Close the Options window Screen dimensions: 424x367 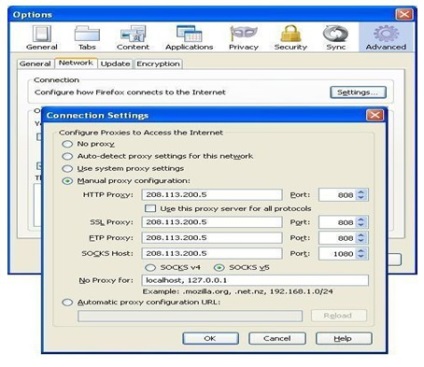click(x=404, y=14)
